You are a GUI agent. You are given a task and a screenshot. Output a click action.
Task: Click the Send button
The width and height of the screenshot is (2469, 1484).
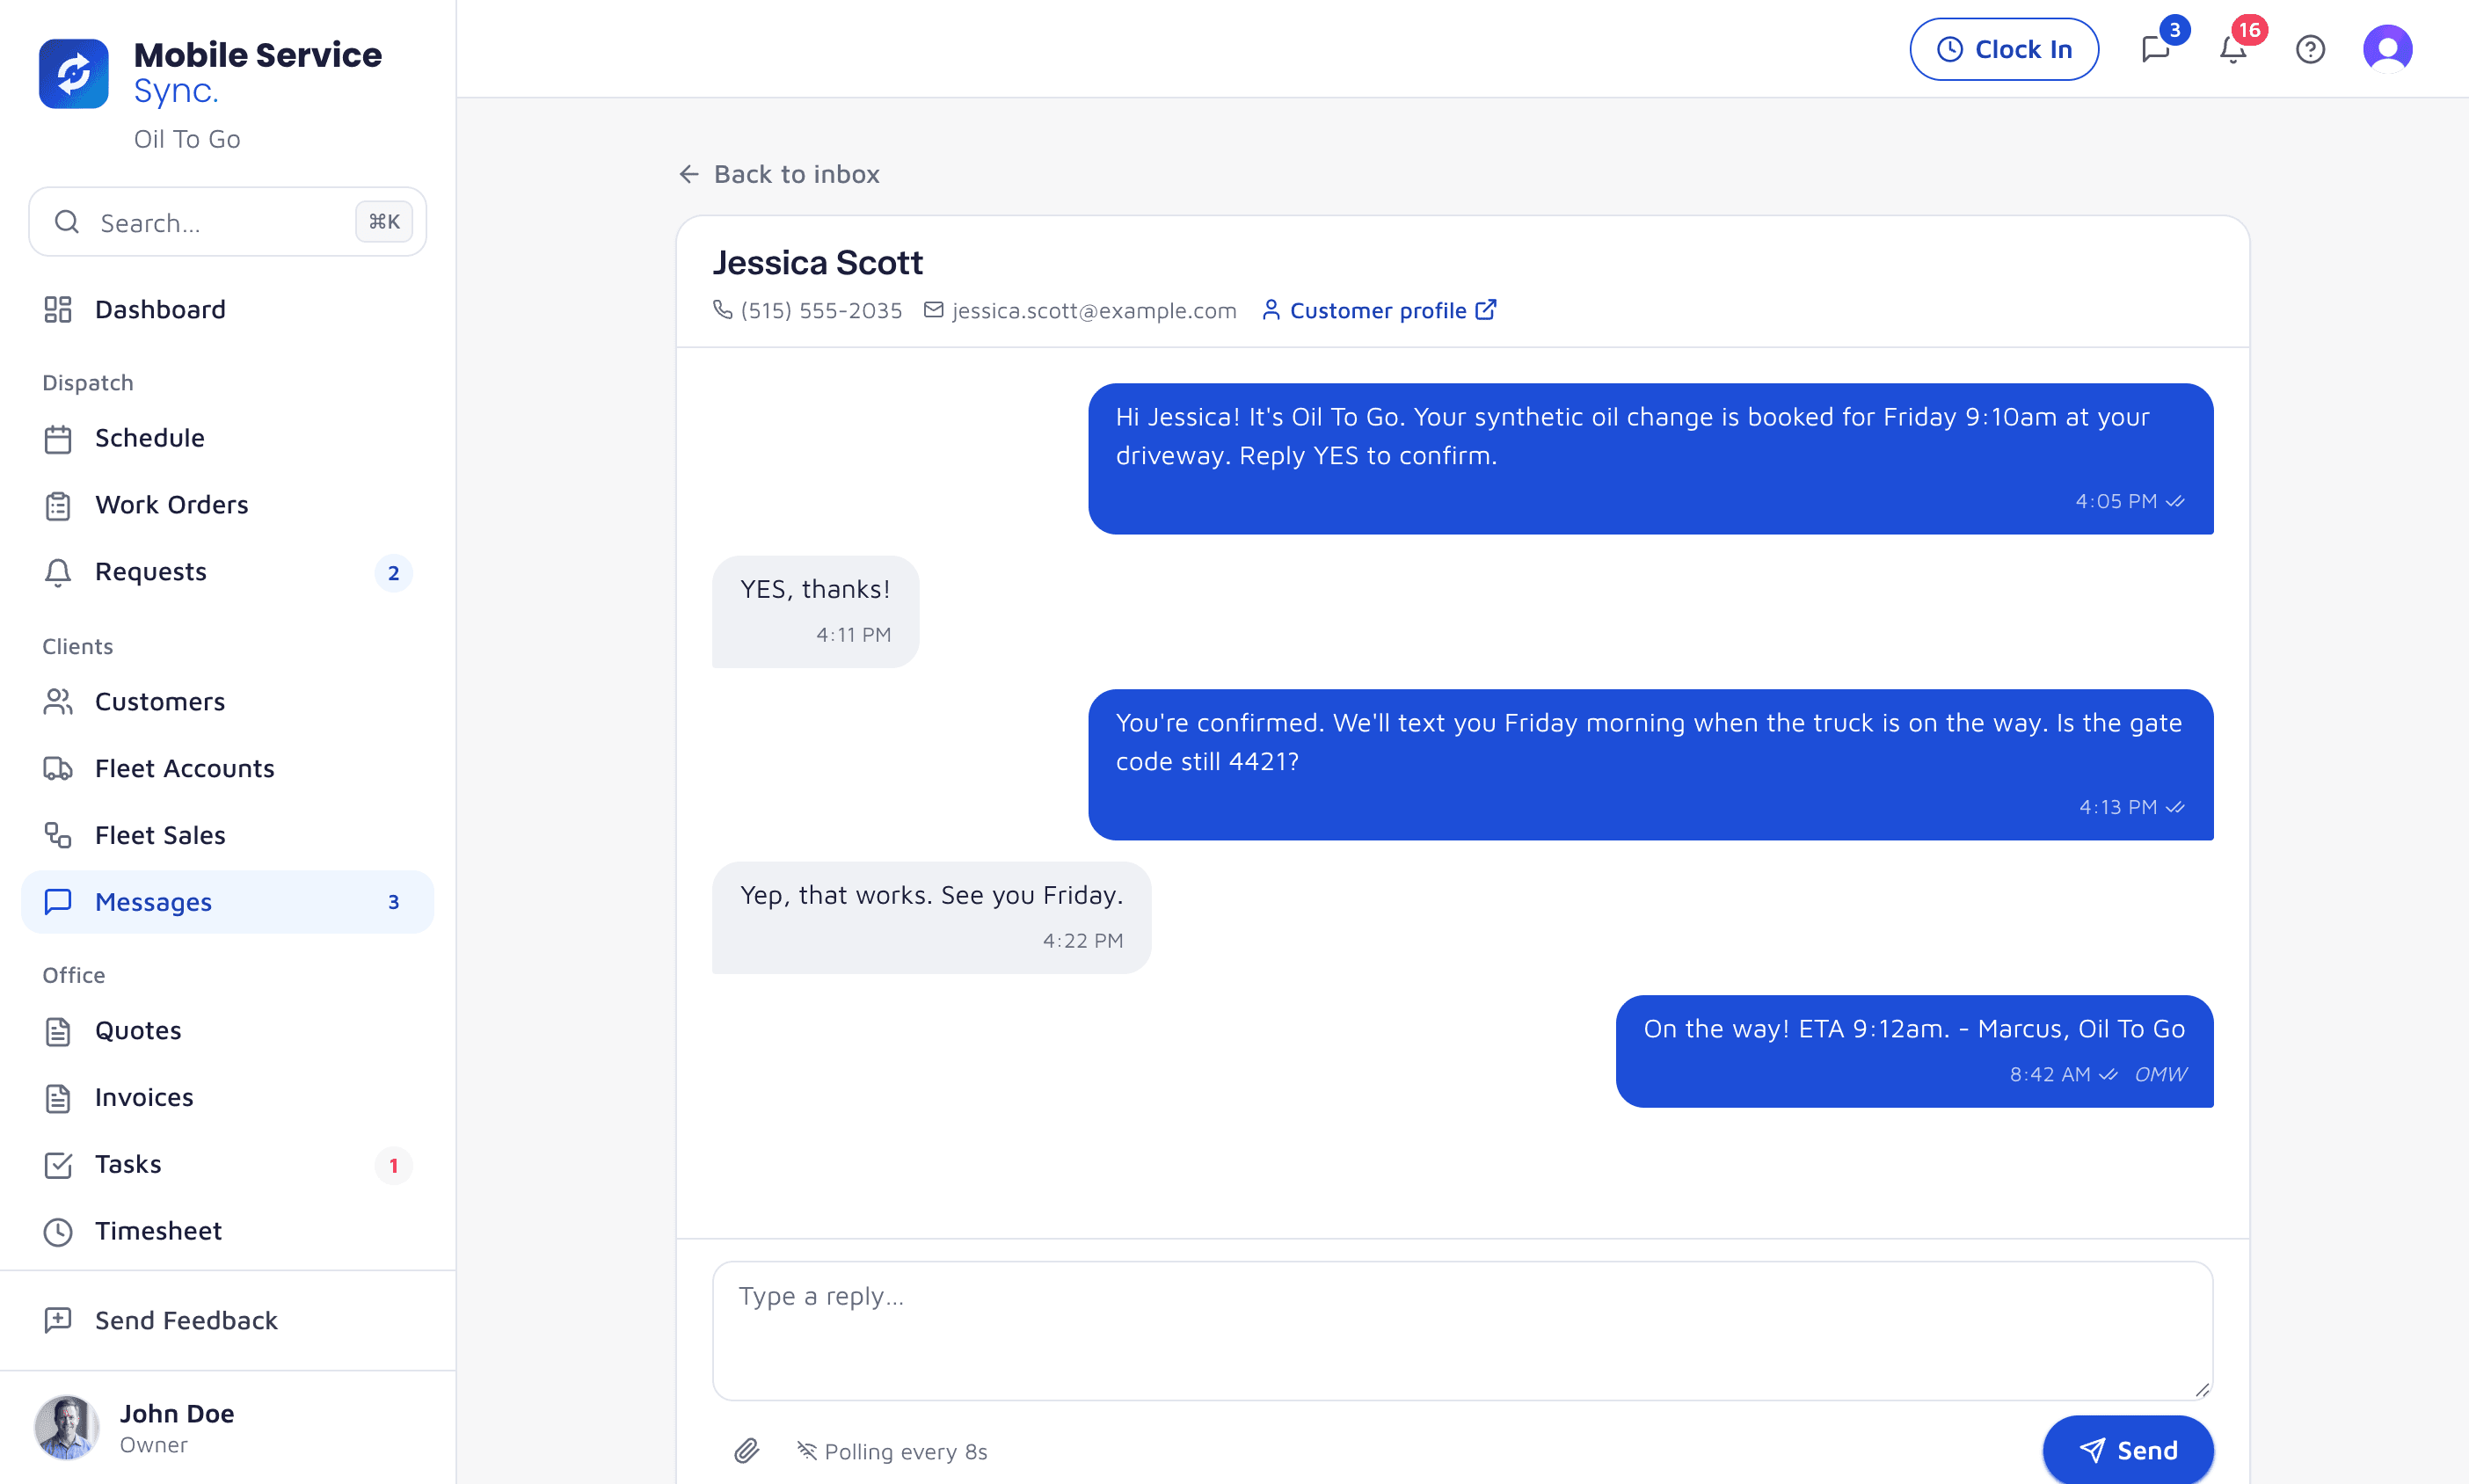pyautogui.click(x=2127, y=1450)
